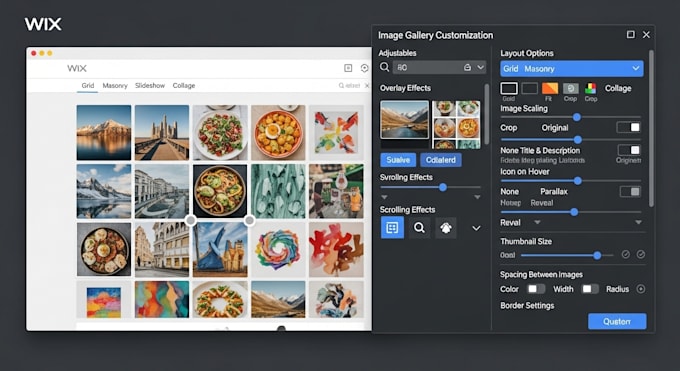Open the green salad plate gallery image

220,132
